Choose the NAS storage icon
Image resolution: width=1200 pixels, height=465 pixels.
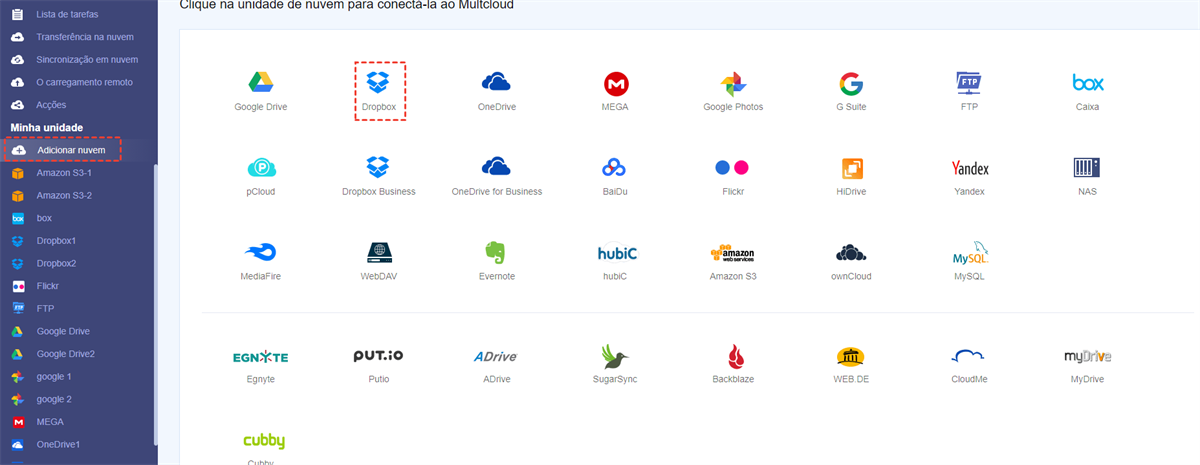coord(1087,167)
